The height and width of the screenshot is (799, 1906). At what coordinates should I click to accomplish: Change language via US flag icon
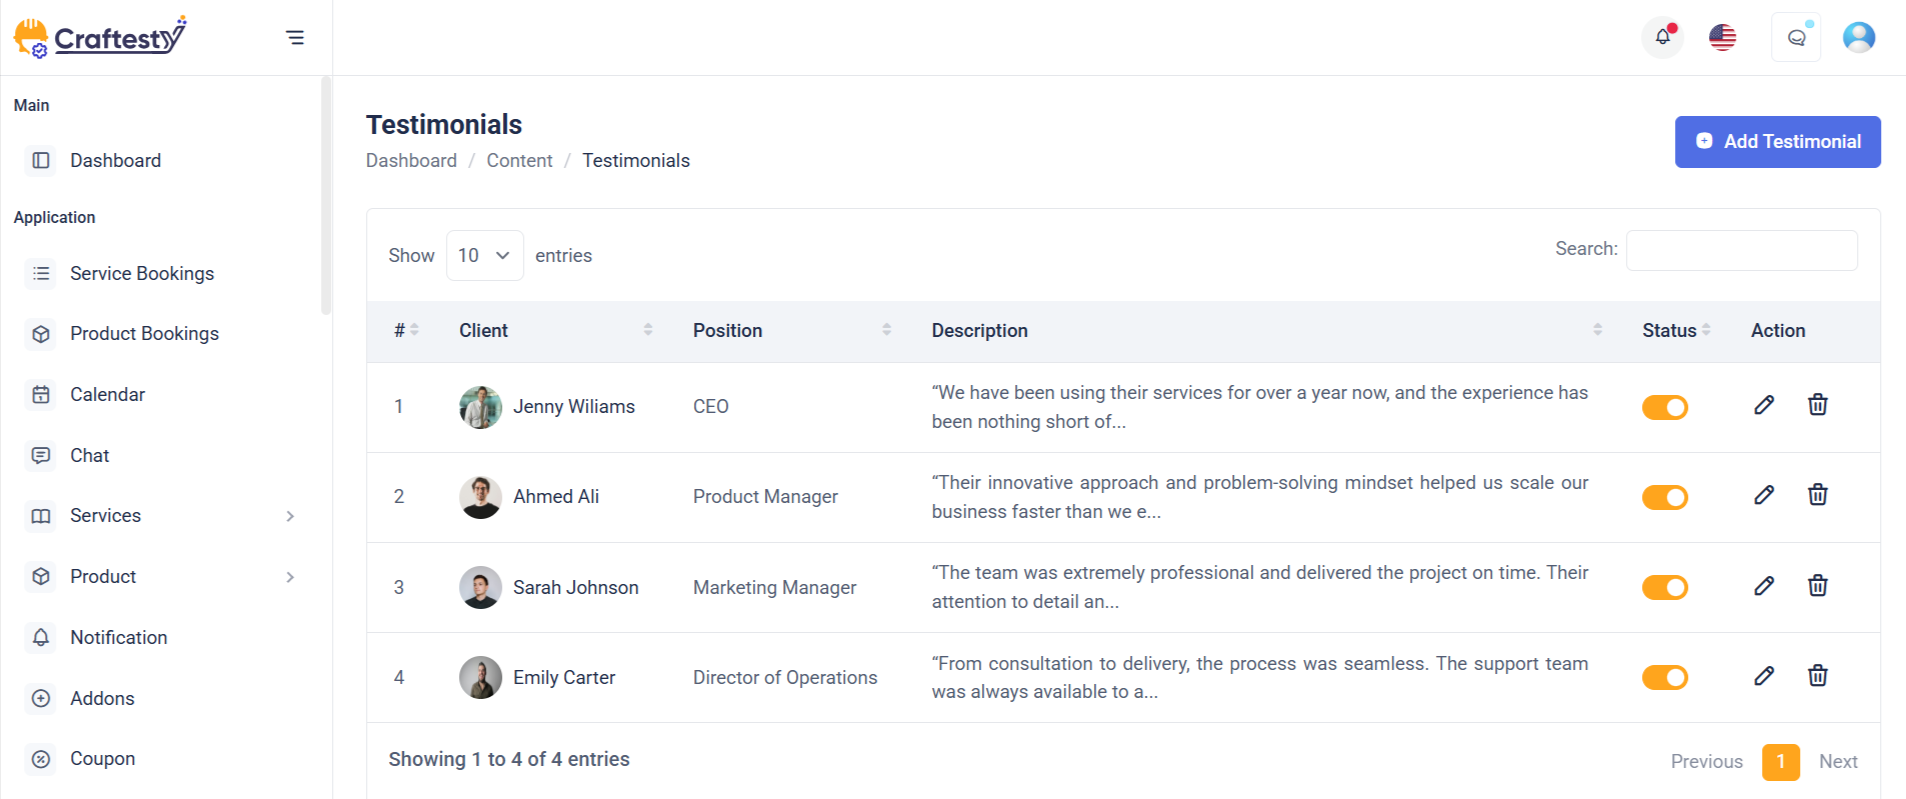tap(1723, 38)
